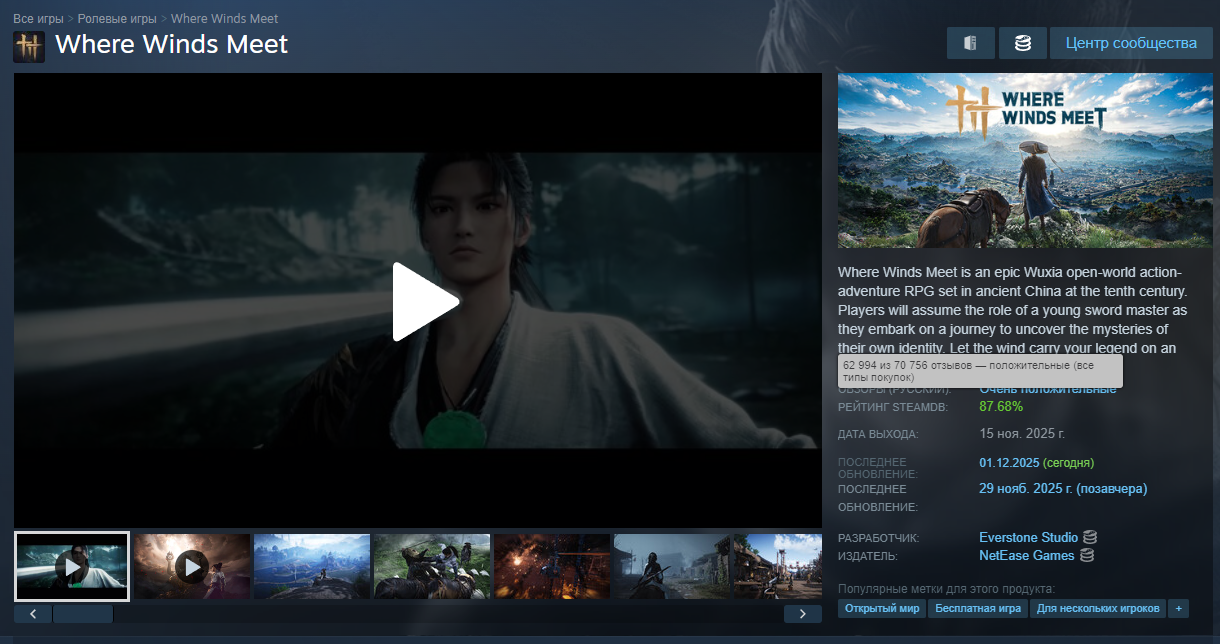Open the 'Все игры' breadcrumb link

pos(38,19)
